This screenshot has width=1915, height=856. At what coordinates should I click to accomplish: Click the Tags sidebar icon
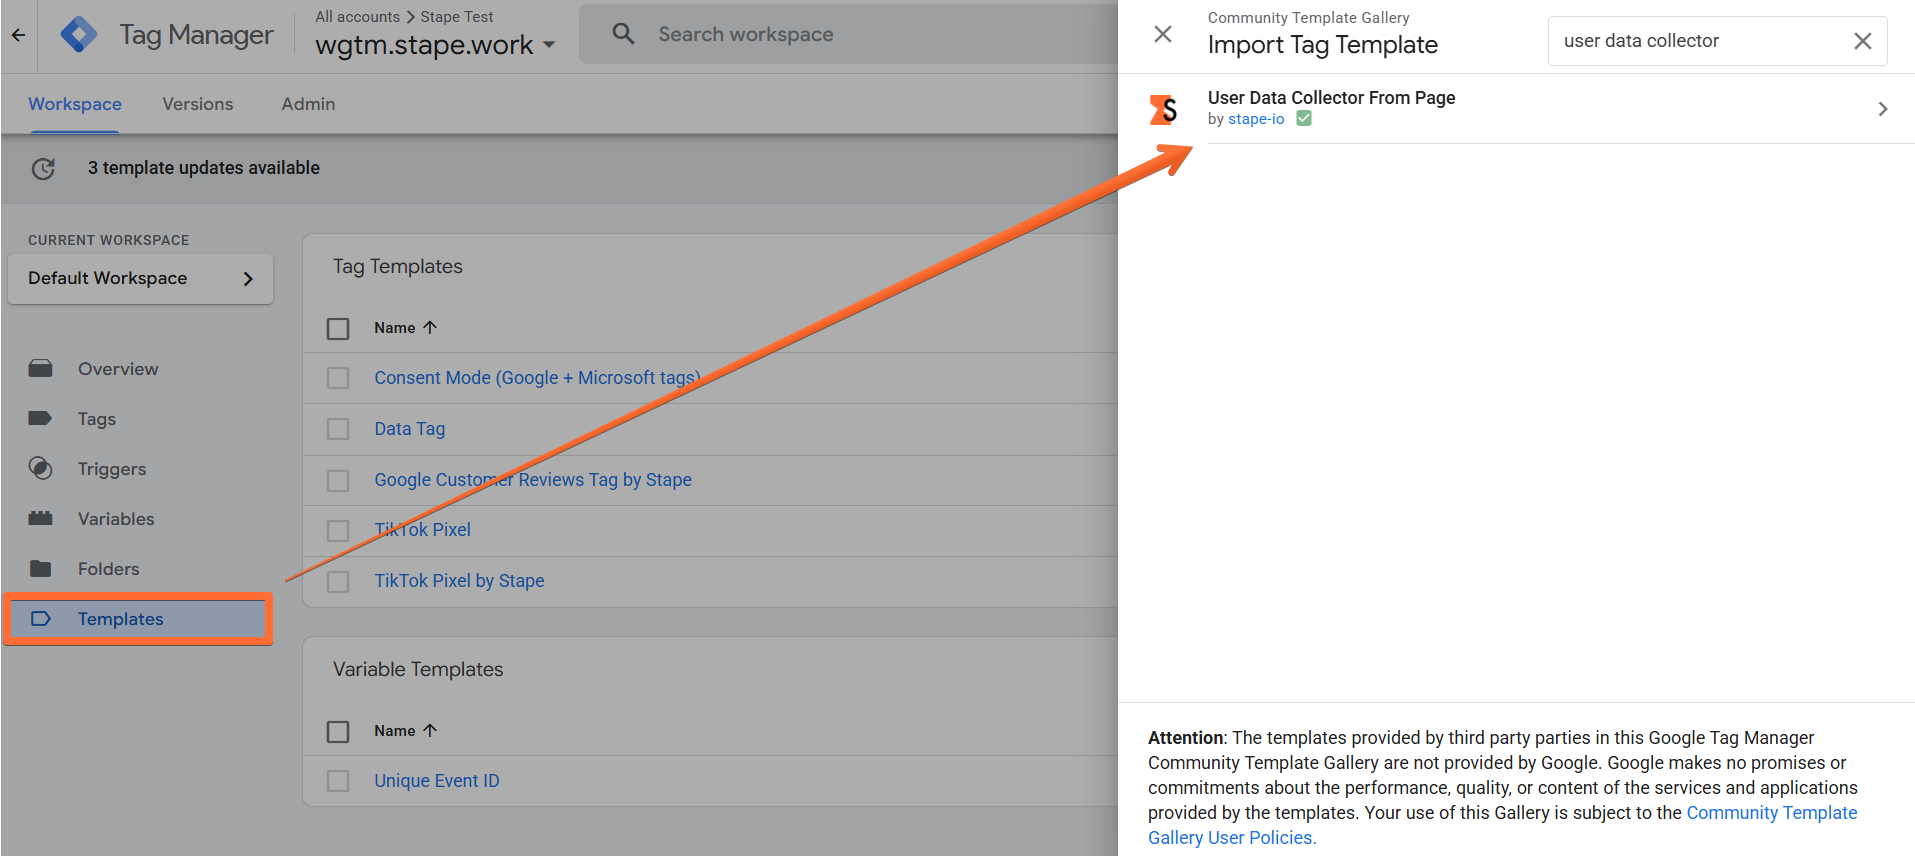pyautogui.click(x=40, y=419)
